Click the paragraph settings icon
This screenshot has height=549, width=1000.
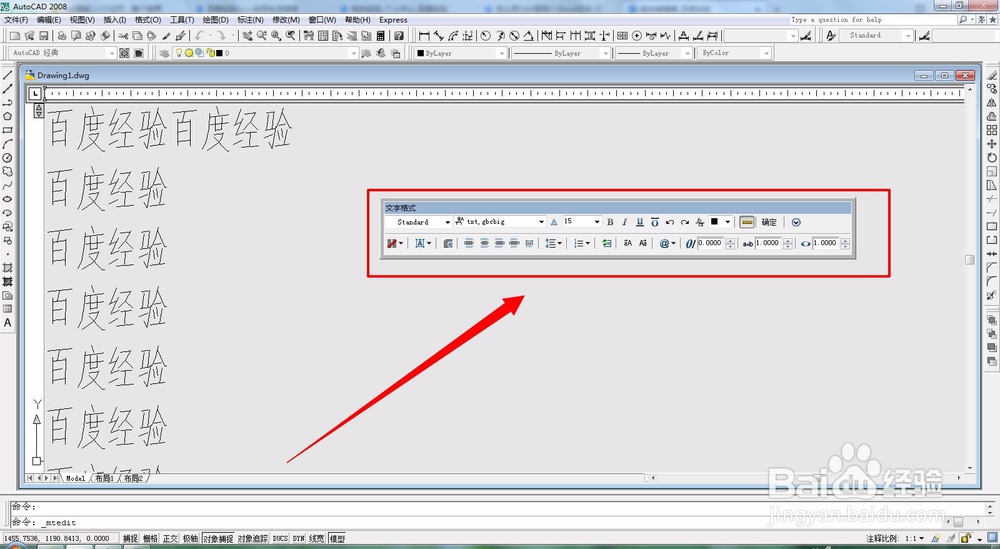click(x=448, y=243)
